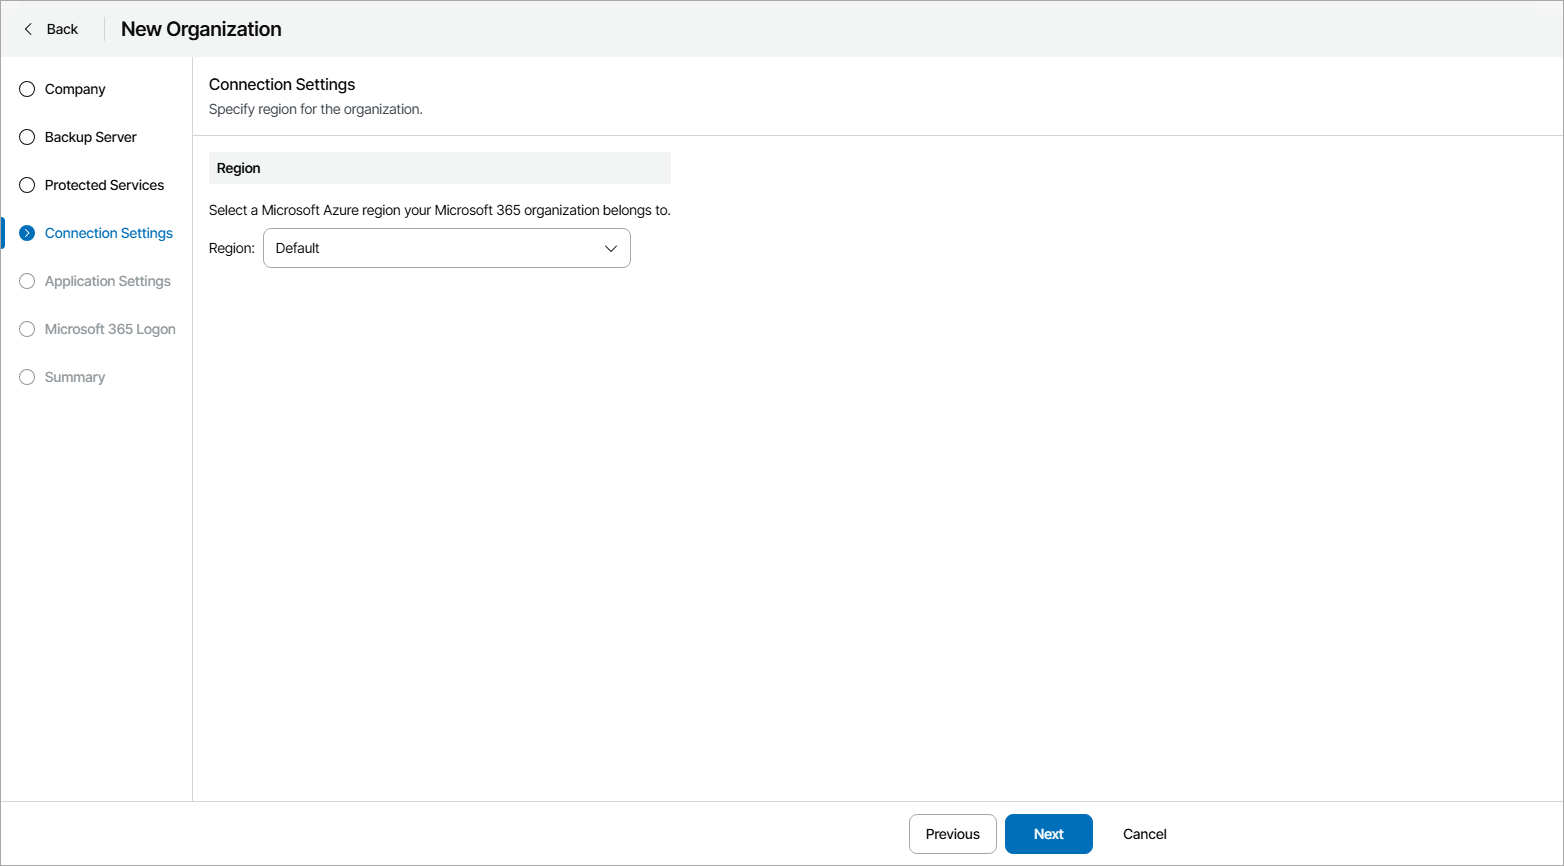Image resolution: width=1564 pixels, height=866 pixels.
Task: Click the blue Connection Settings arrow indicator
Action: pyautogui.click(x=26, y=233)
